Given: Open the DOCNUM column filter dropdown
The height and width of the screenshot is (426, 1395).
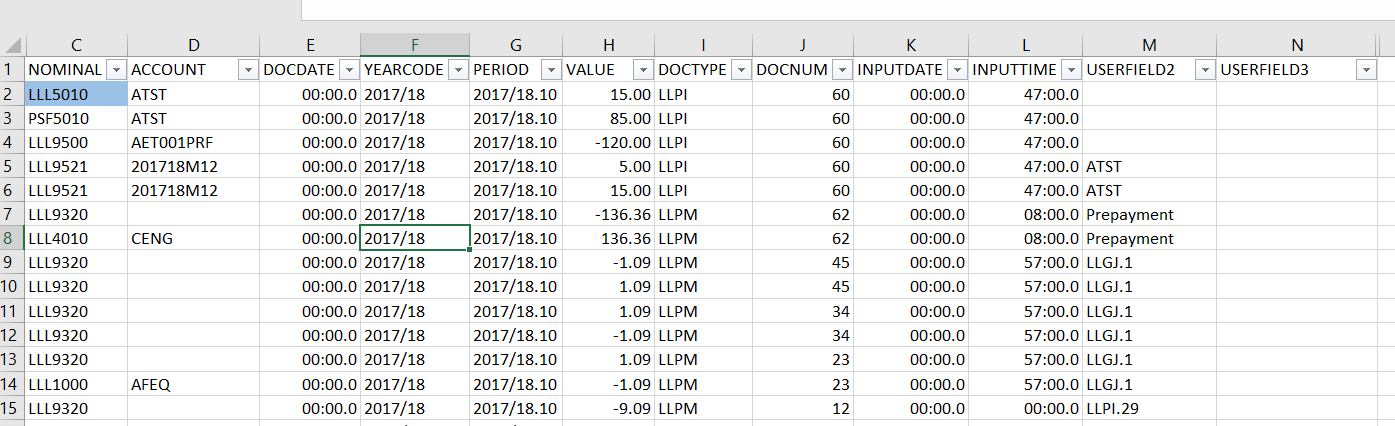Looking at the screenshot, I should (840, 70).
